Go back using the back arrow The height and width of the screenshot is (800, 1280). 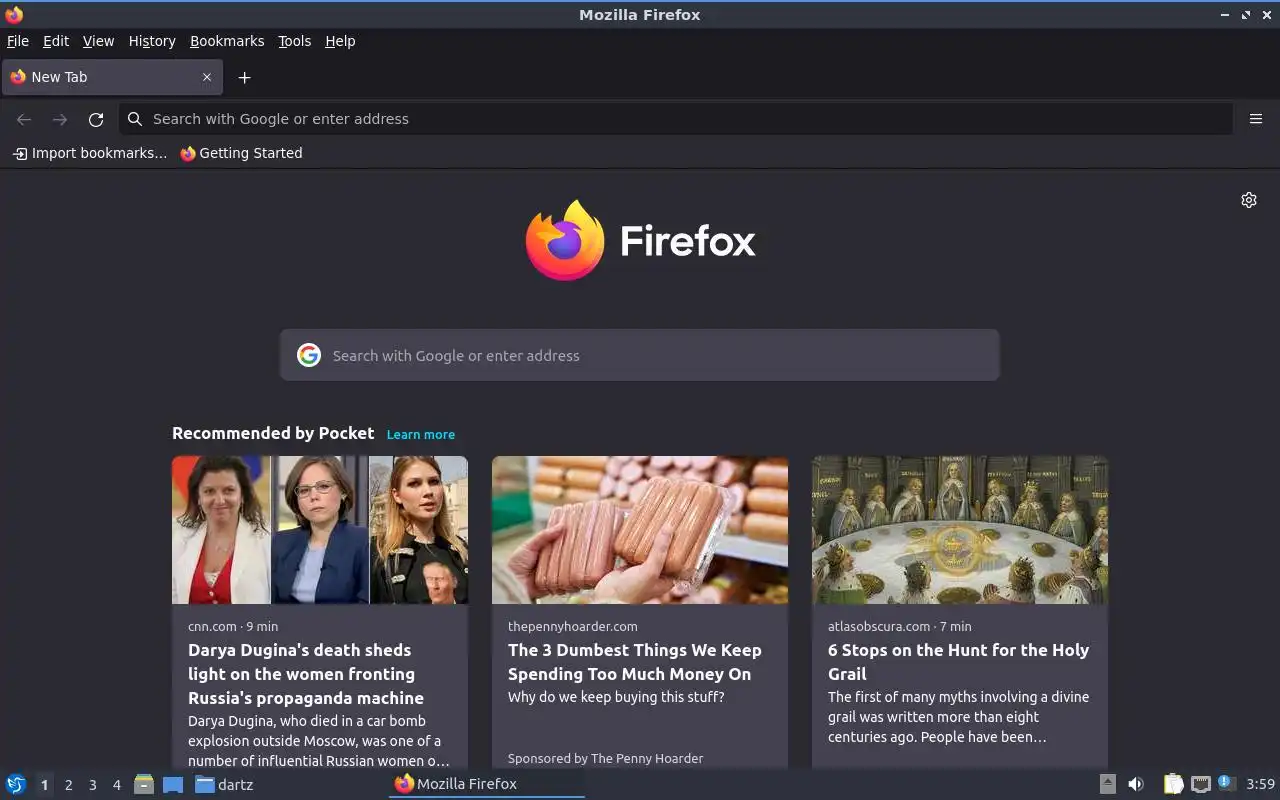pyautogui.click(x=24, y=119)
